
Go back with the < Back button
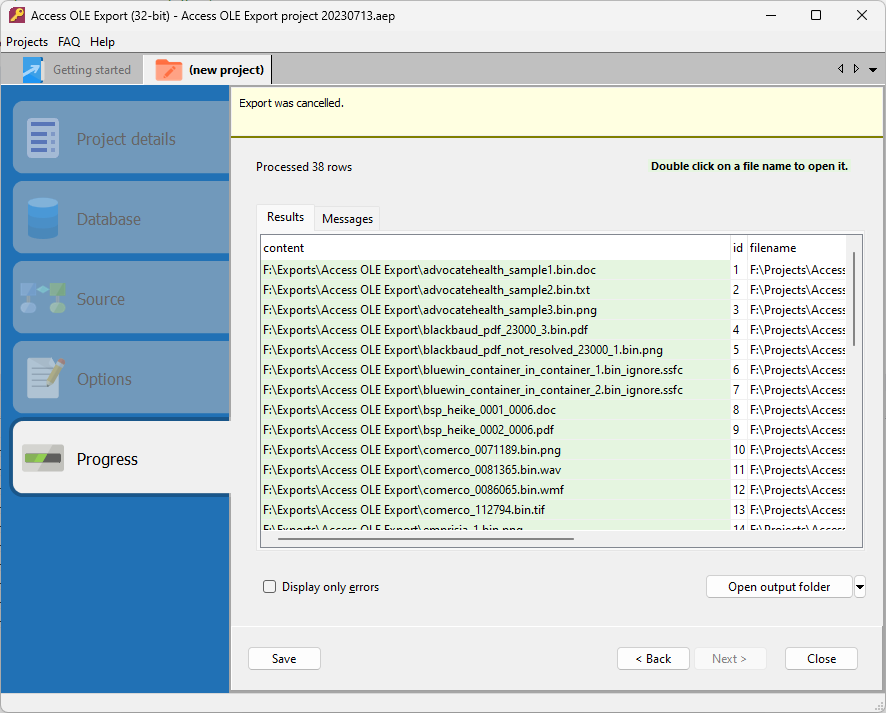tap(653, 659)
